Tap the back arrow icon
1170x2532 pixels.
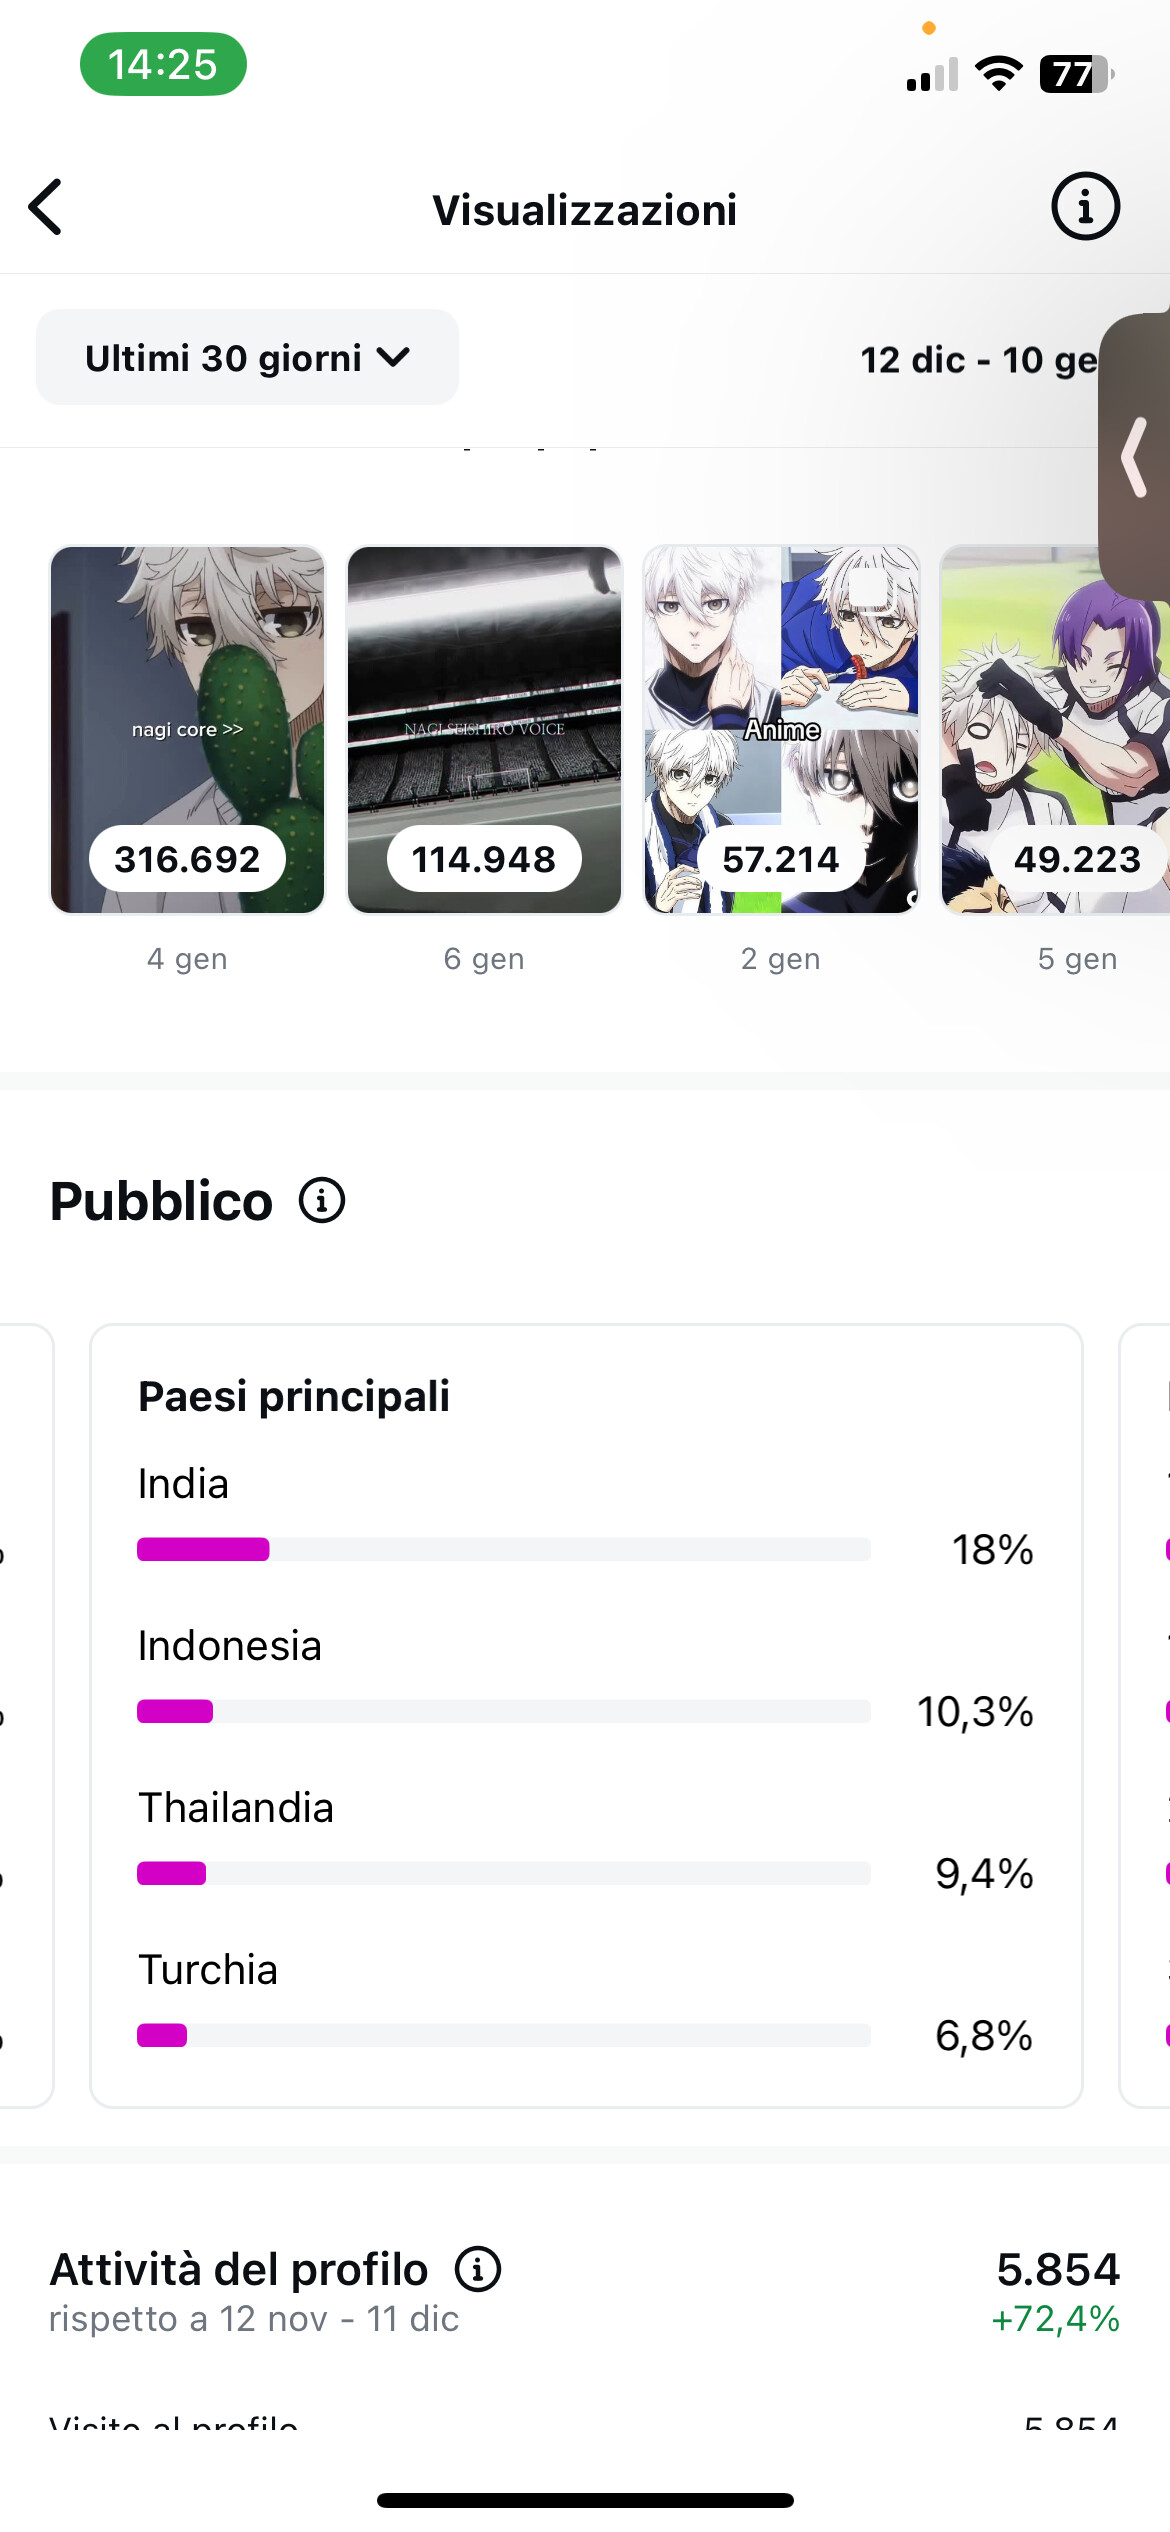46,208
